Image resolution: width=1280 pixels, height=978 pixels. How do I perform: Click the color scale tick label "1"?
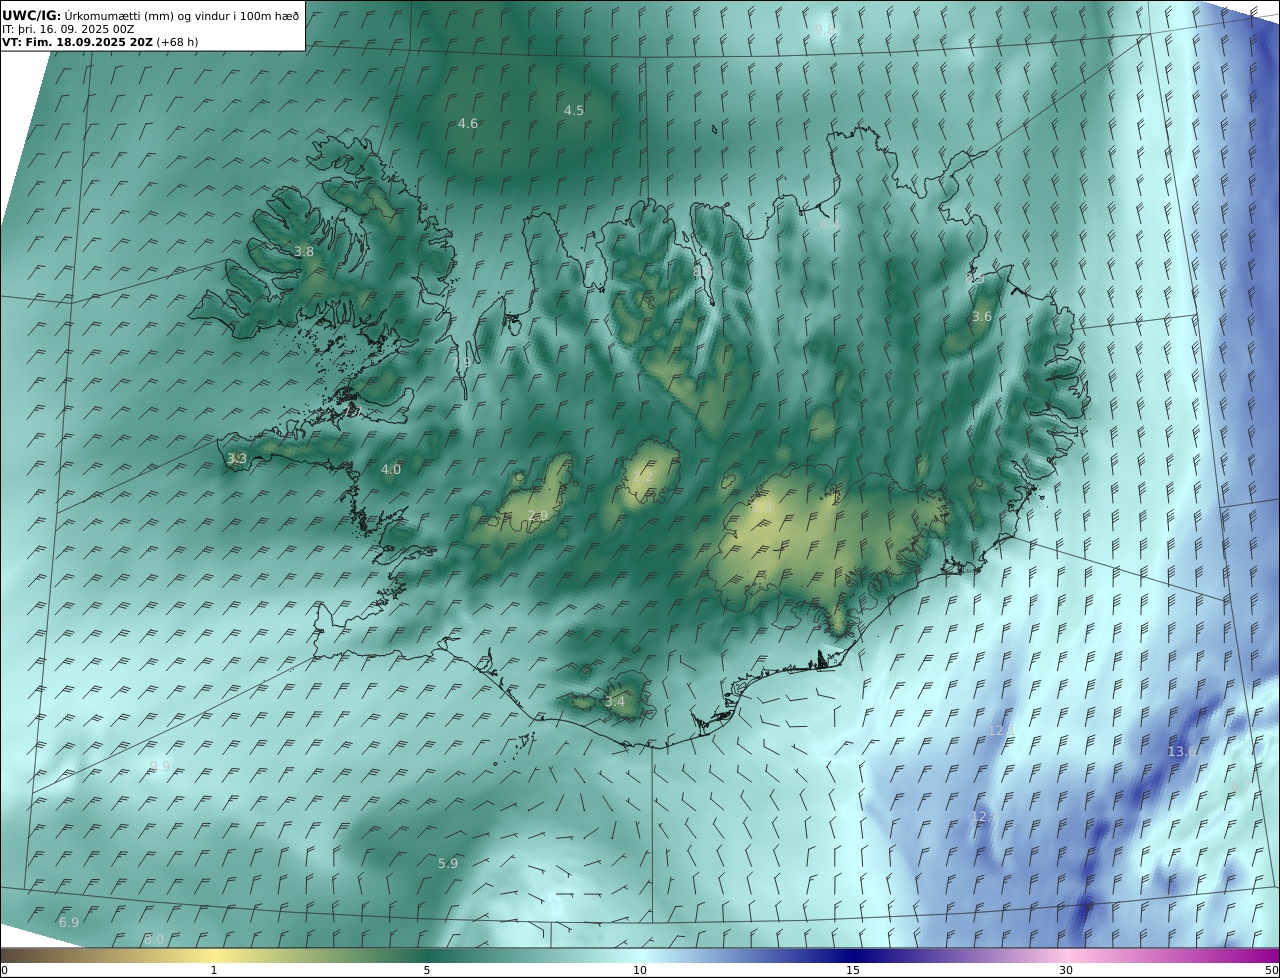pyautogui.click(x=214, y=970)
